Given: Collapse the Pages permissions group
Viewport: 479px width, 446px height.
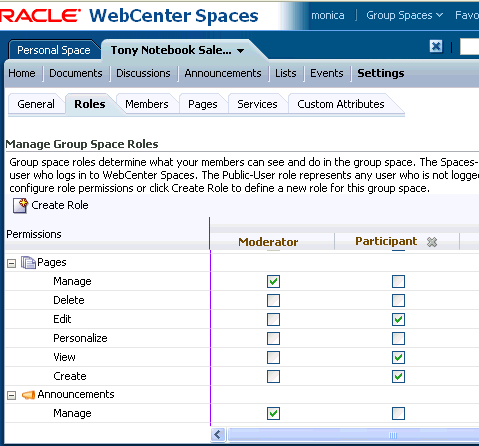Looking at the screenshot, I should 11,263.
